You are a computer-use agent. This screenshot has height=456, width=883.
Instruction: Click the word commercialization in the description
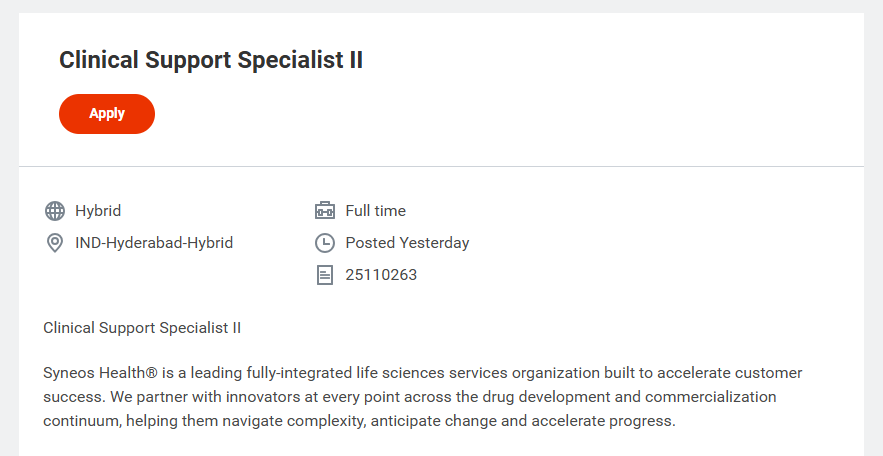(x=711, y=397)
